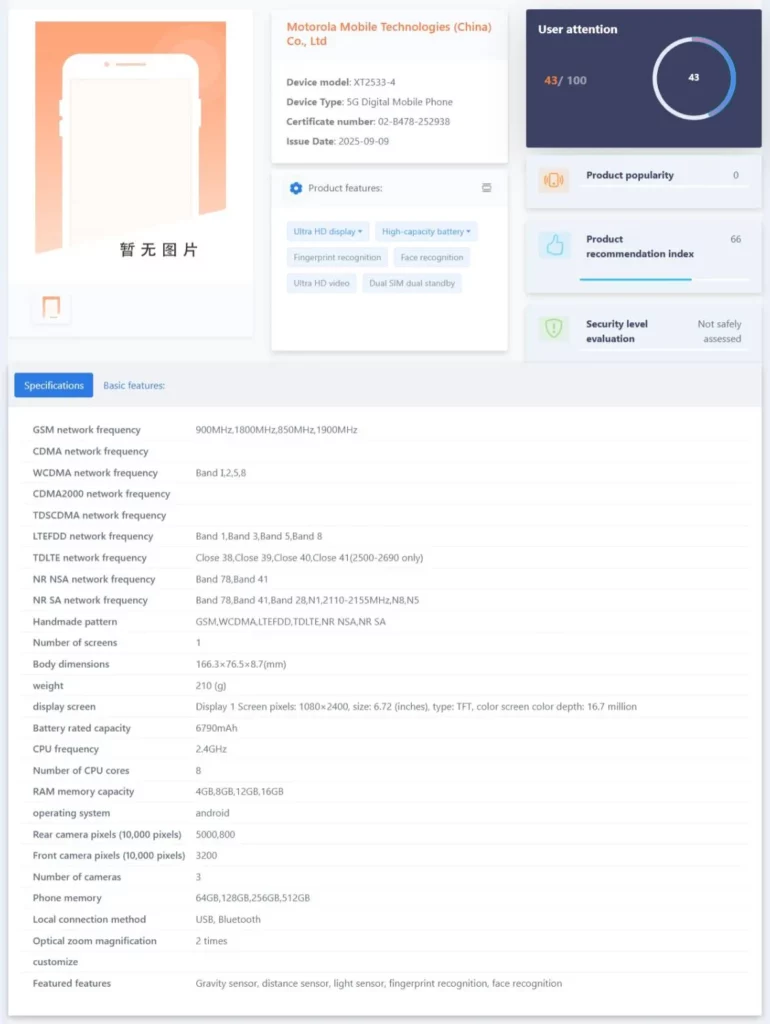
Task: Click body dimensions 166.3×76.5×8.7(mm)
Action: [x=241, y=664]
